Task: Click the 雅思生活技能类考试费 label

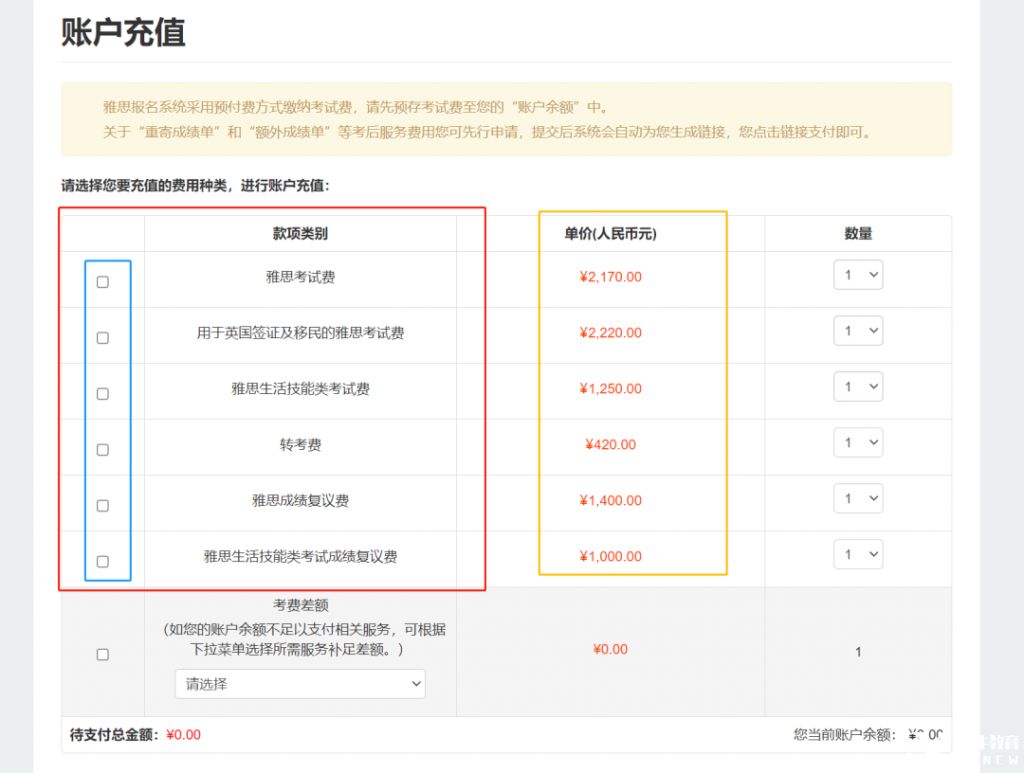Action: 300,389
